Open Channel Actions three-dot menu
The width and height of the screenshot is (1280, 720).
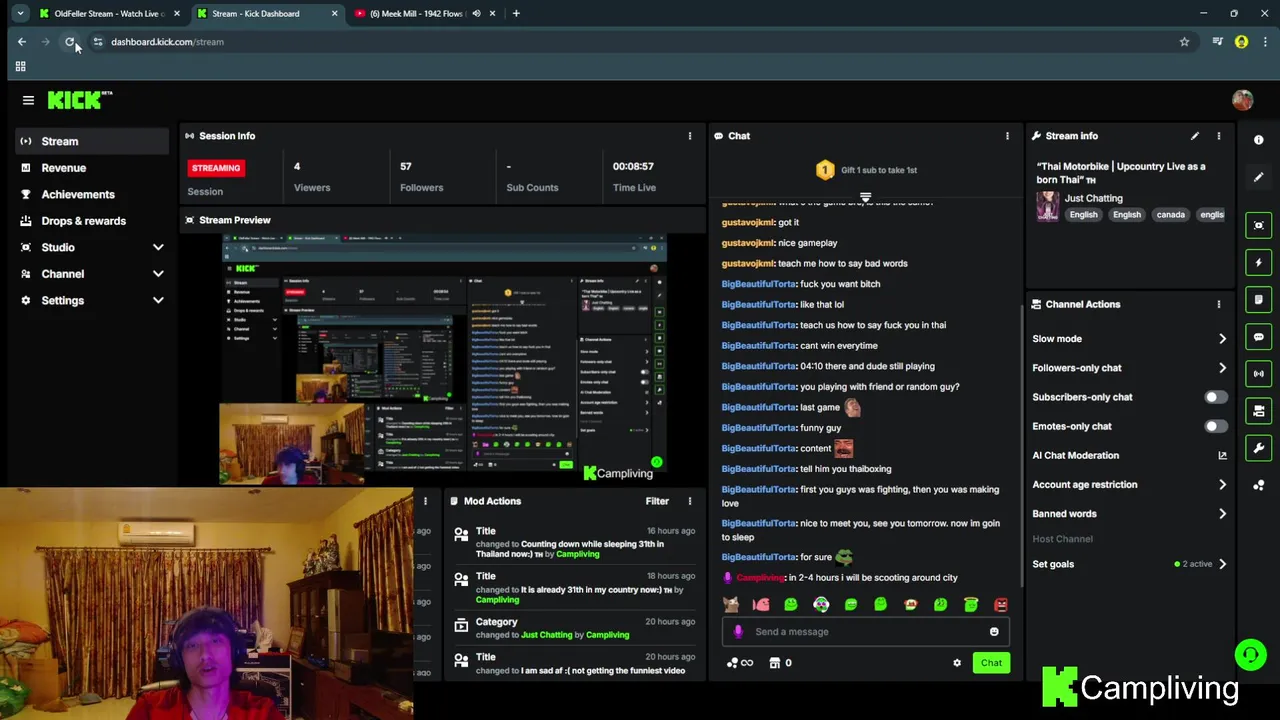click(x=1218, y=304)
